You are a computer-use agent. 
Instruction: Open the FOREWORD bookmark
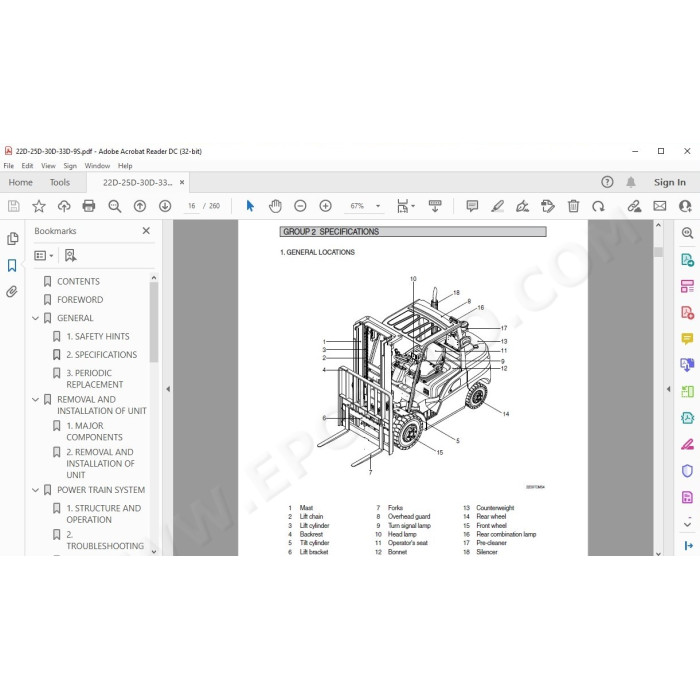click(80, 300)
